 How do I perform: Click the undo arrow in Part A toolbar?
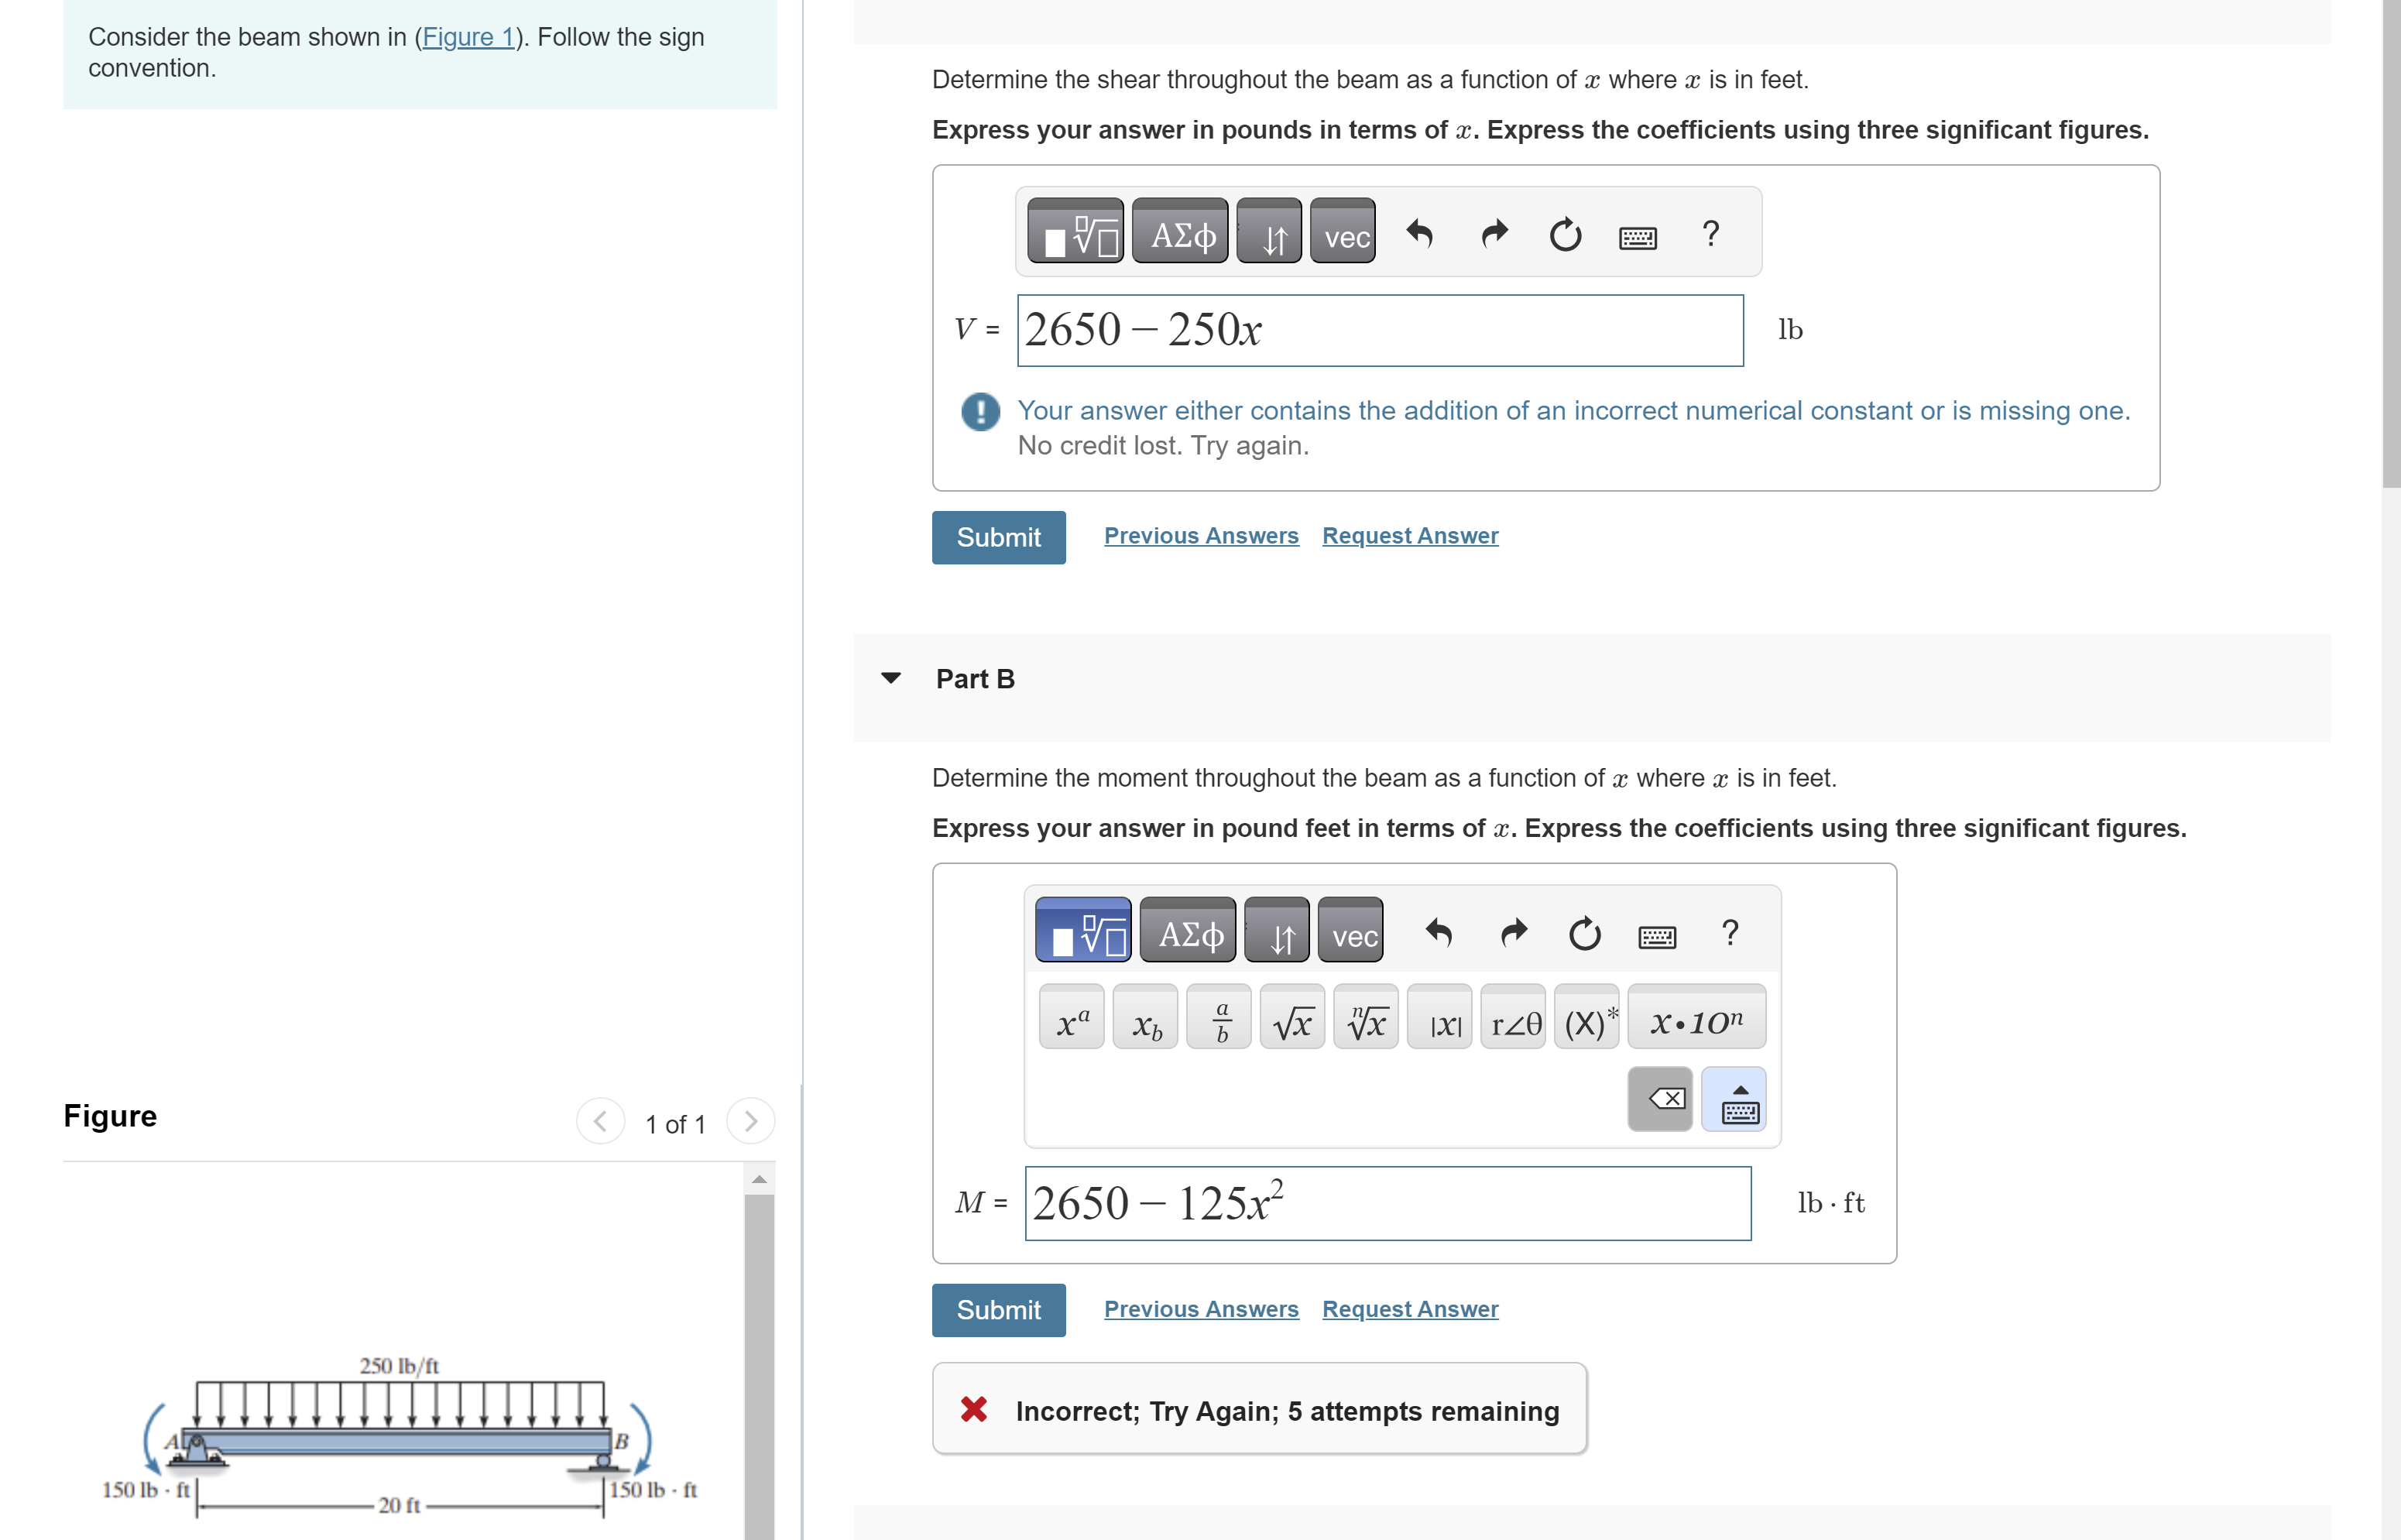(x=1419, y=233)
